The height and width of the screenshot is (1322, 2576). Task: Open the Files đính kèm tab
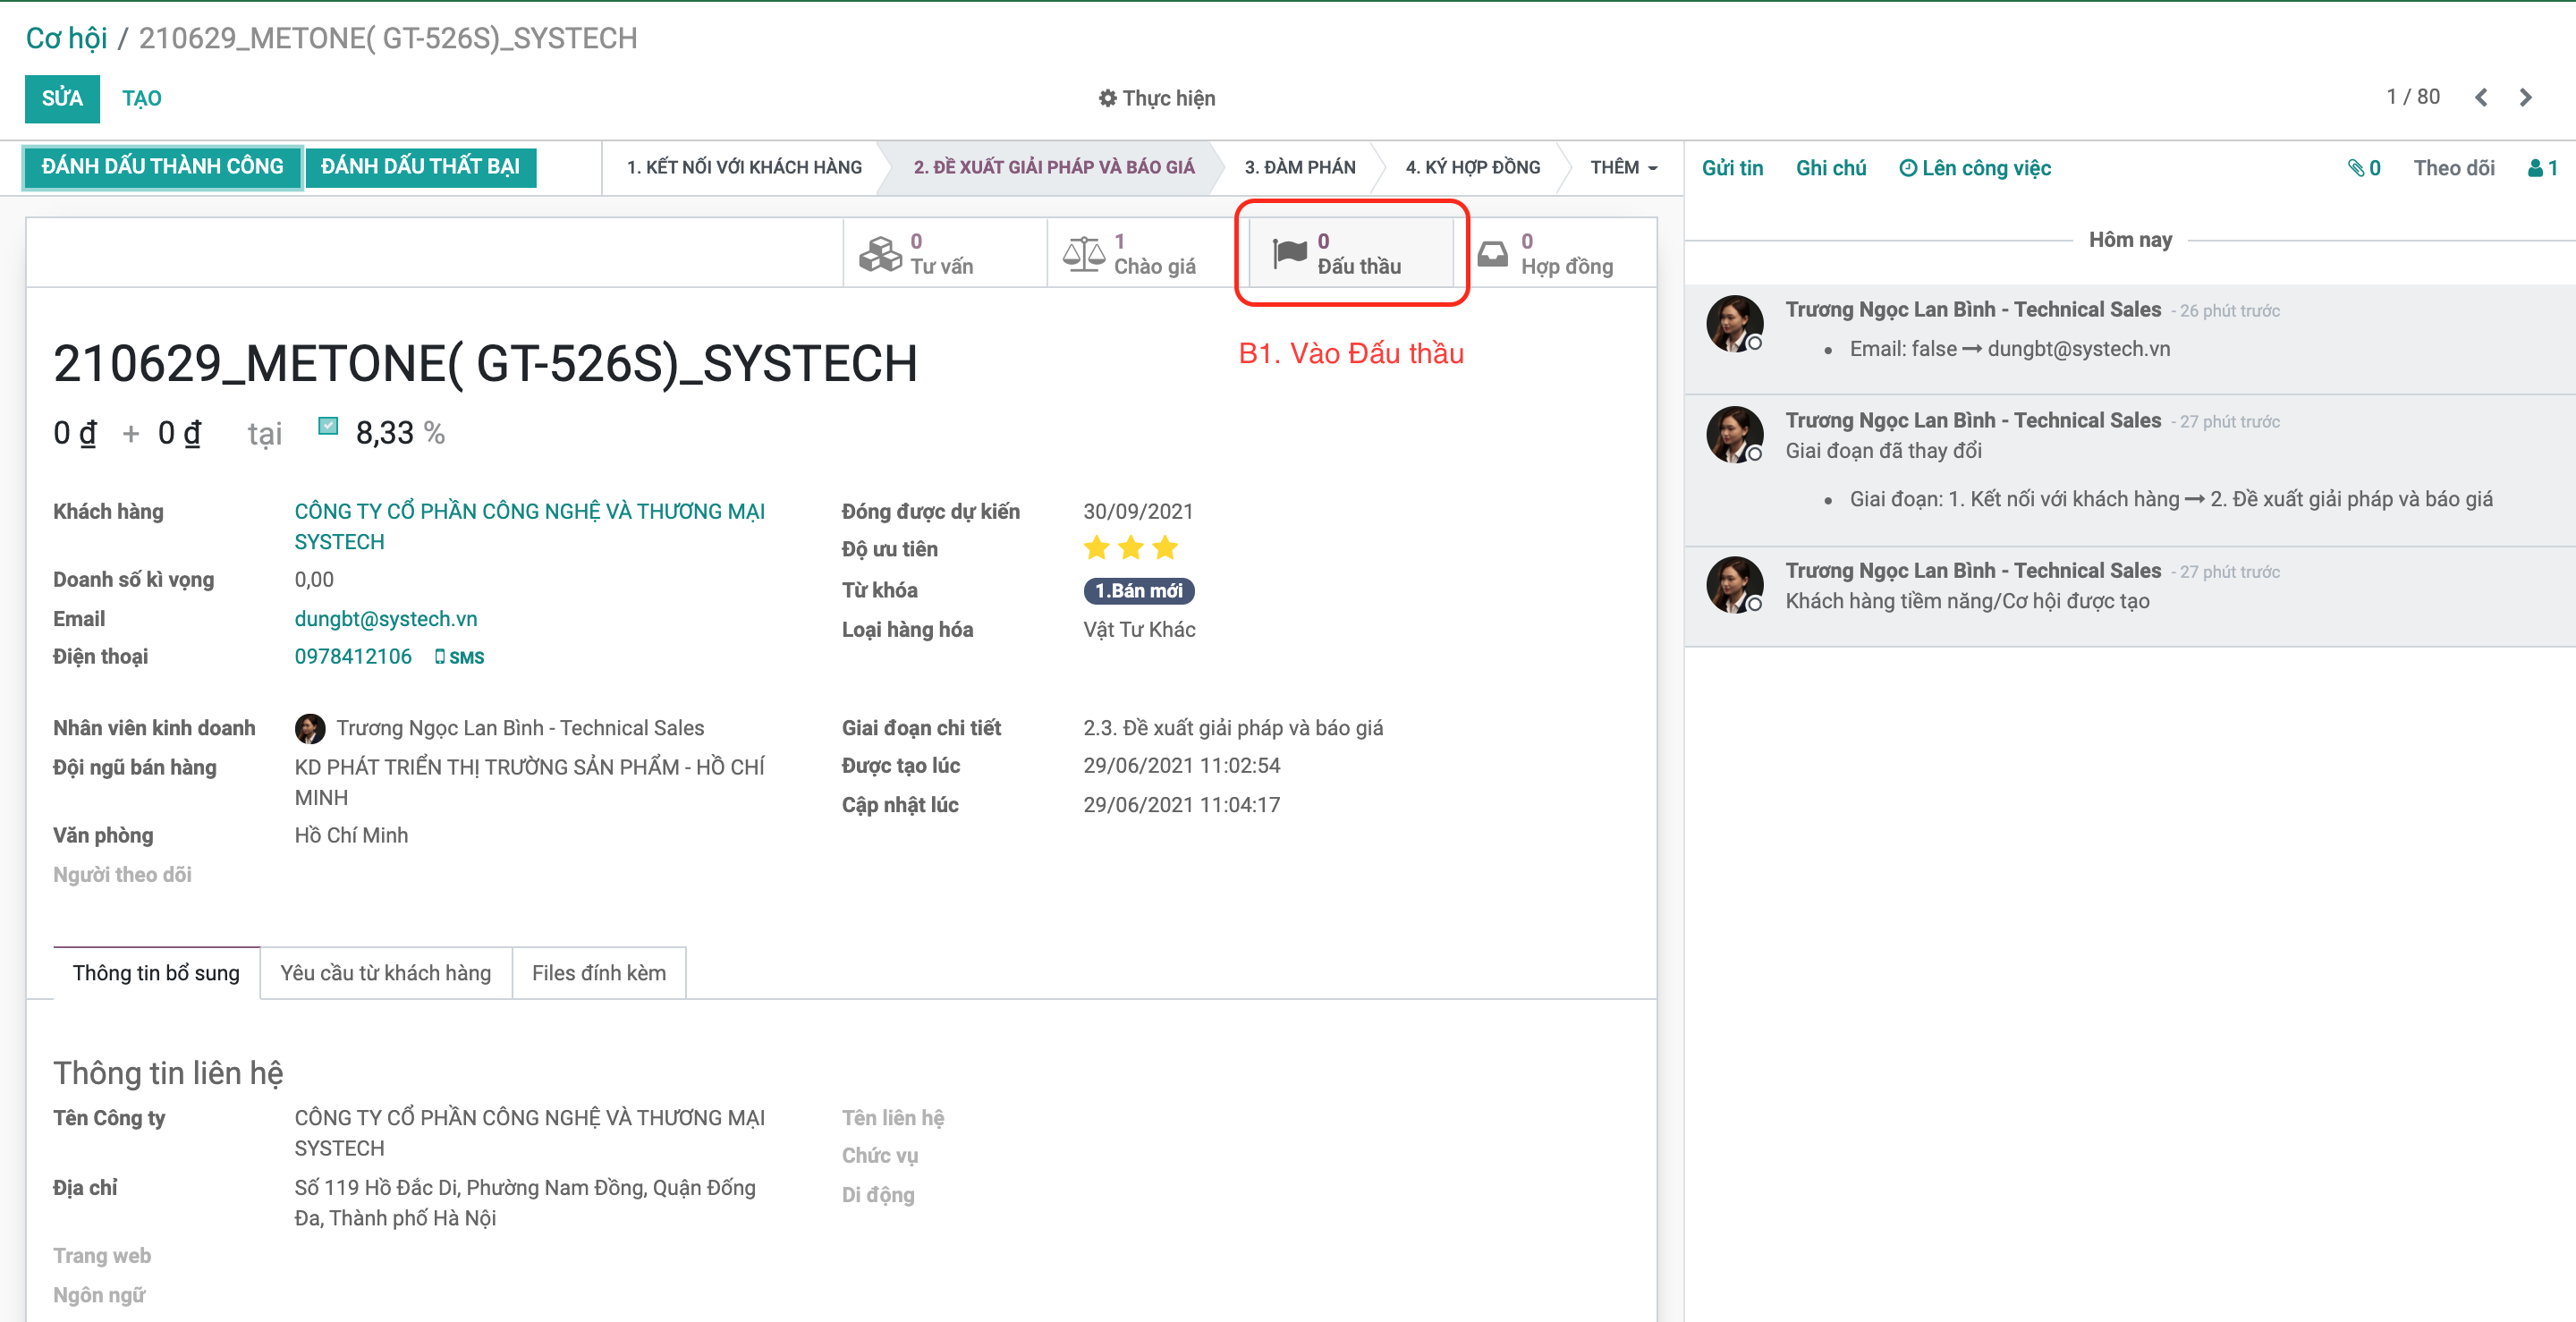598,973
